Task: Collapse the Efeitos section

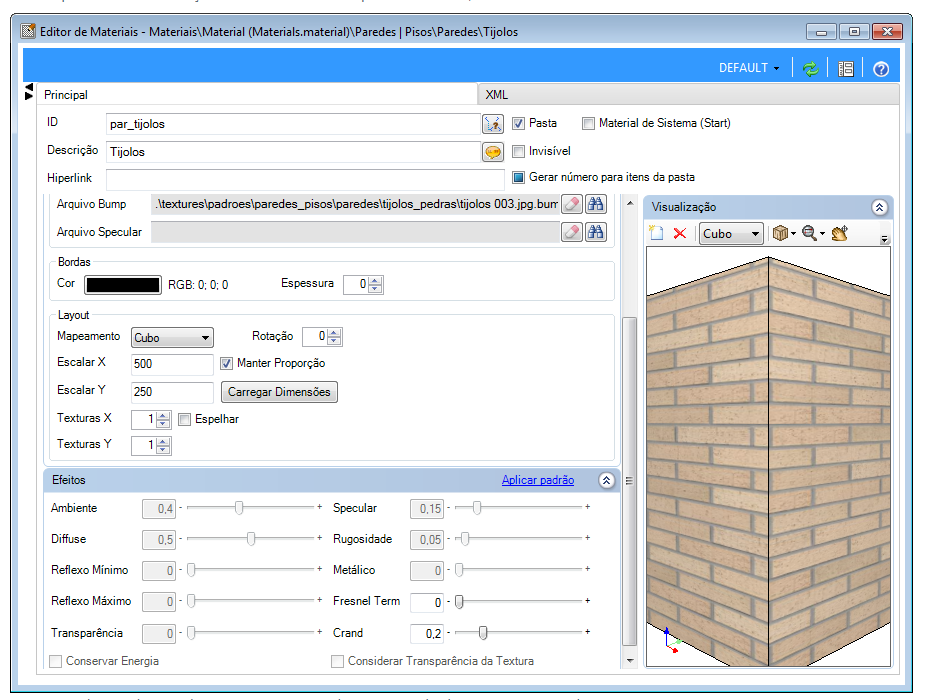Action: 606,481
